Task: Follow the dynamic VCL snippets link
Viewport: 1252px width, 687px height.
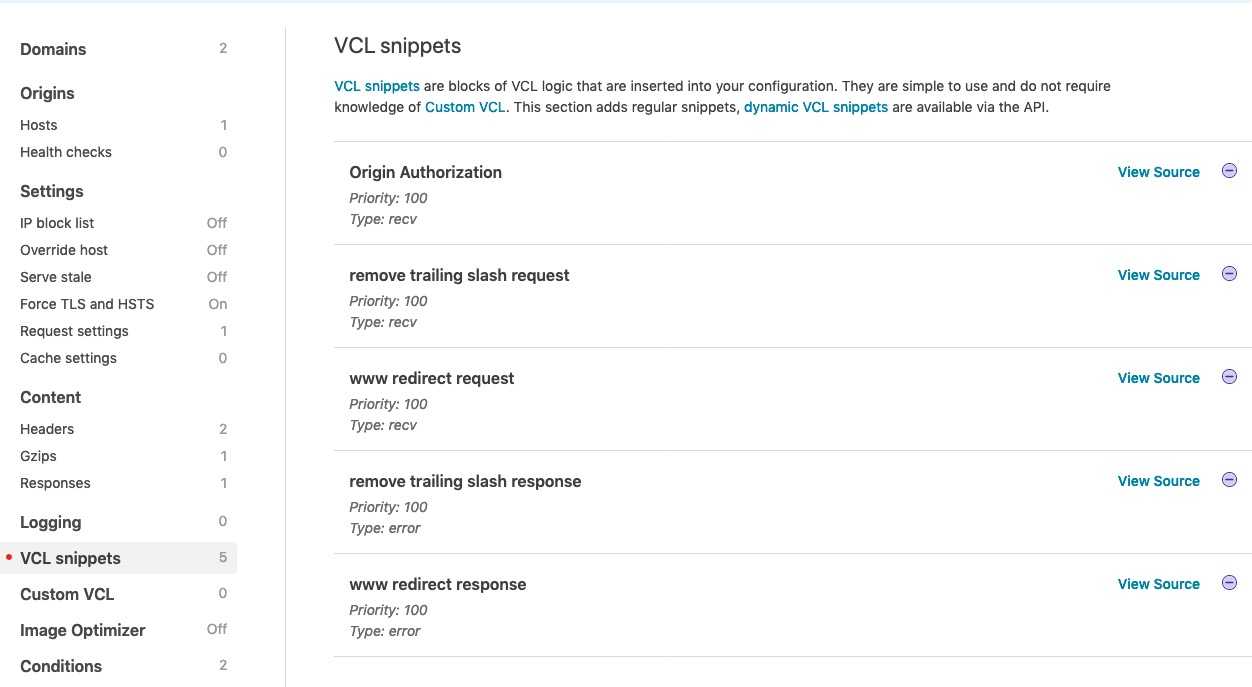Action: [816, 107]
